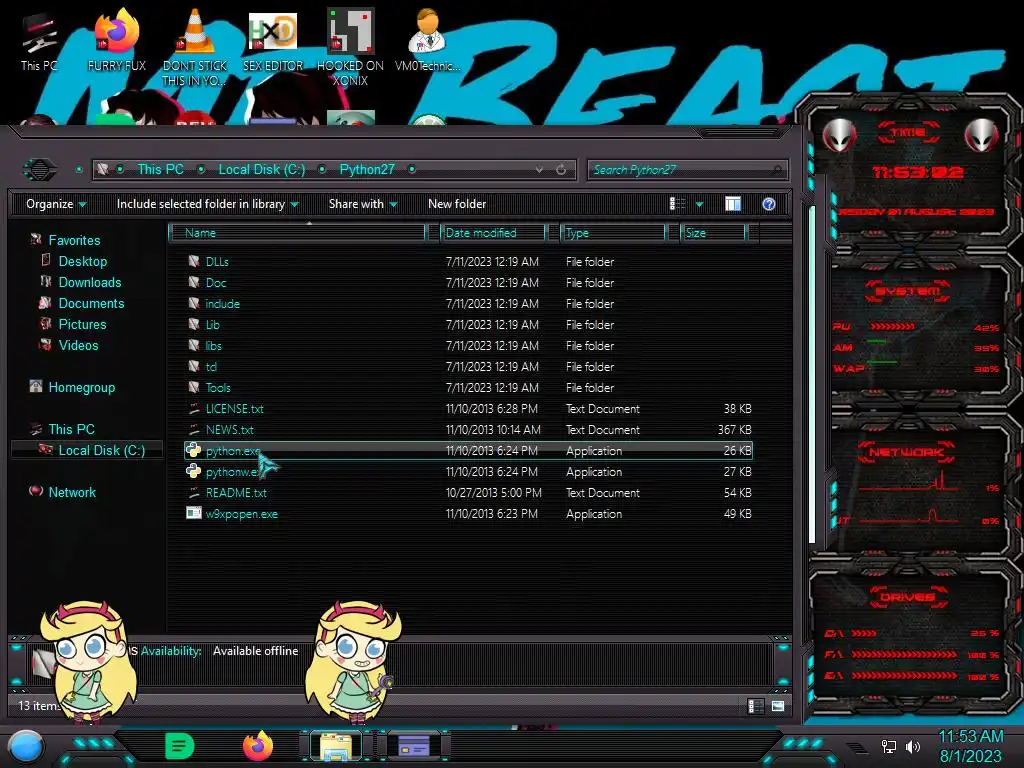Image resolution: width=1024 pixels, height=768 pixels.
Task: Refresh the Python27 folder address bar
Action: point(561,170)
